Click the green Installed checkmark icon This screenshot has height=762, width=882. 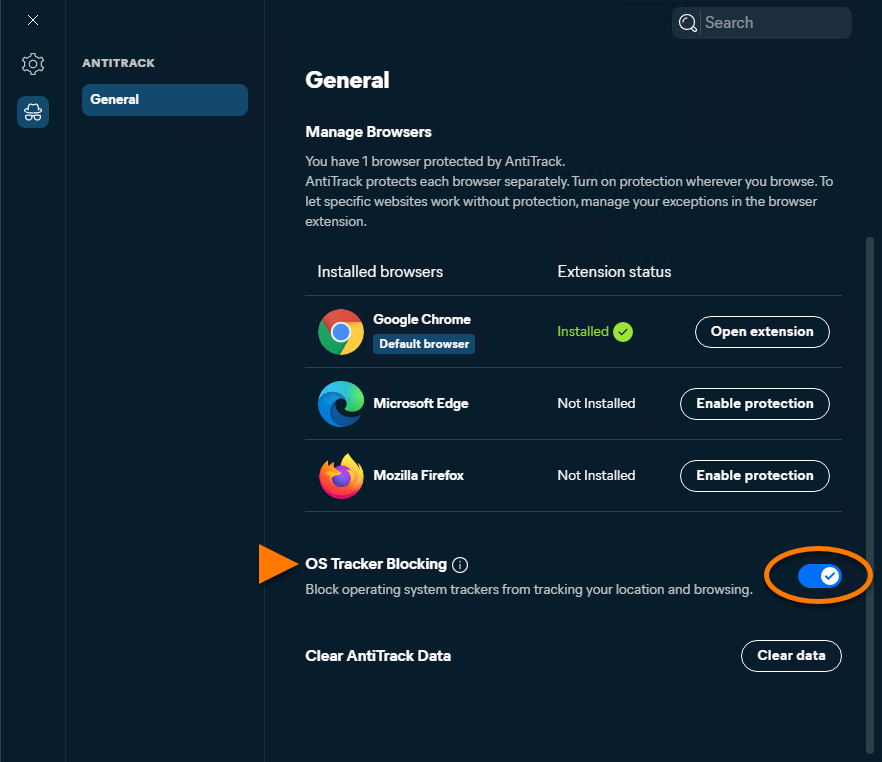(623, 332)
